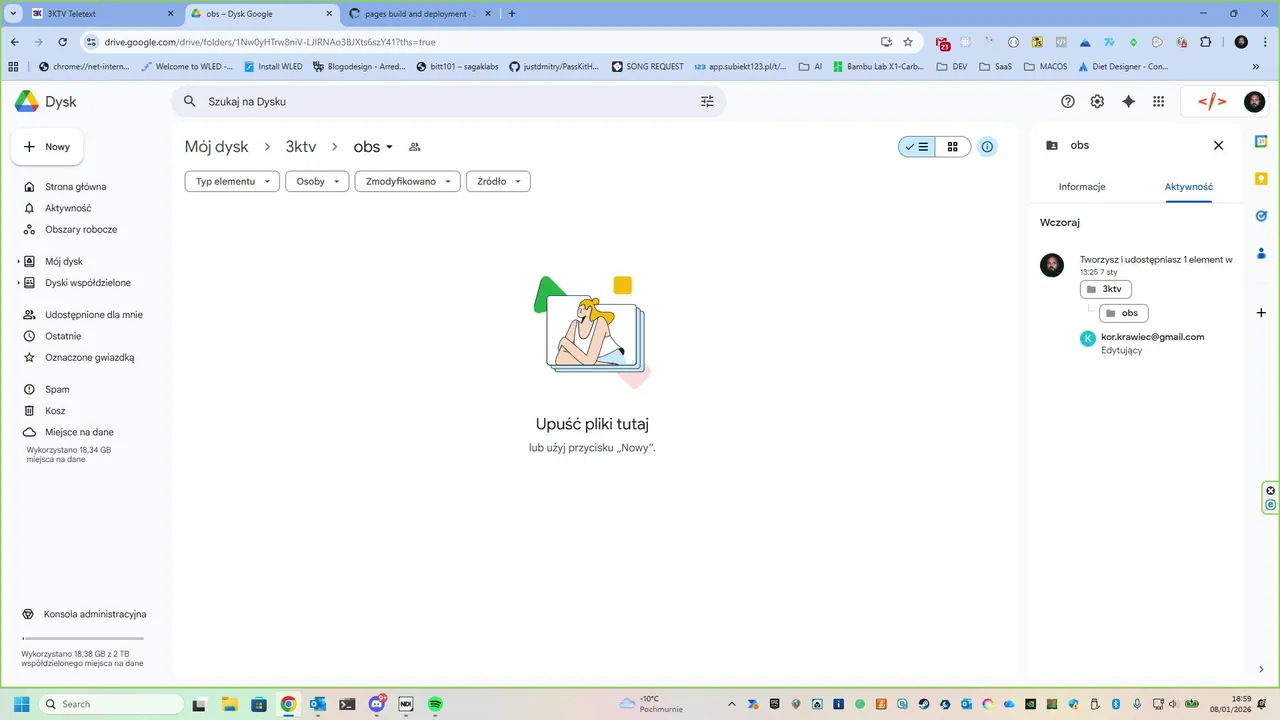The height and width of the screenshot is (720, 1280).
Task: Switch to grid layout view
Action: 953,147
